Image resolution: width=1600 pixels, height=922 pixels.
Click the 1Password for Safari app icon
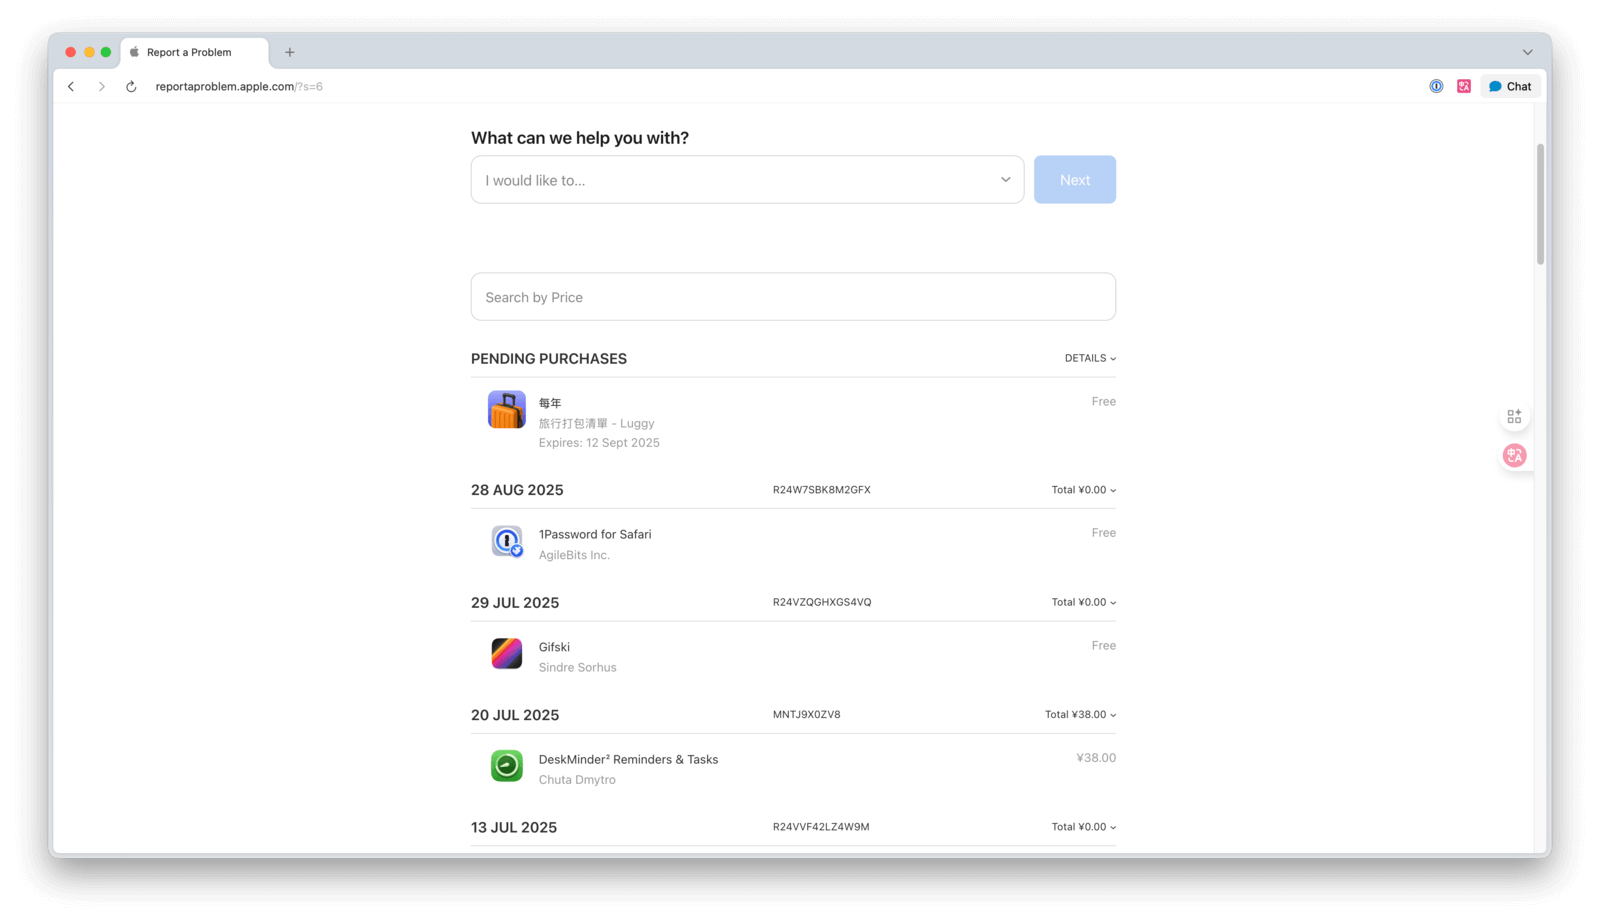(507, 541)
